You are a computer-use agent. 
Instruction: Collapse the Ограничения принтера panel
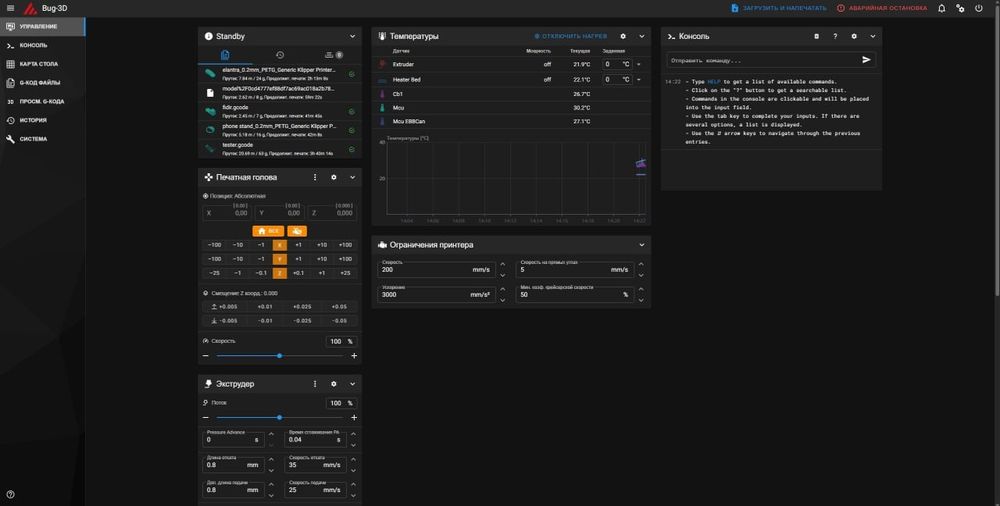[x=642, y=245]
